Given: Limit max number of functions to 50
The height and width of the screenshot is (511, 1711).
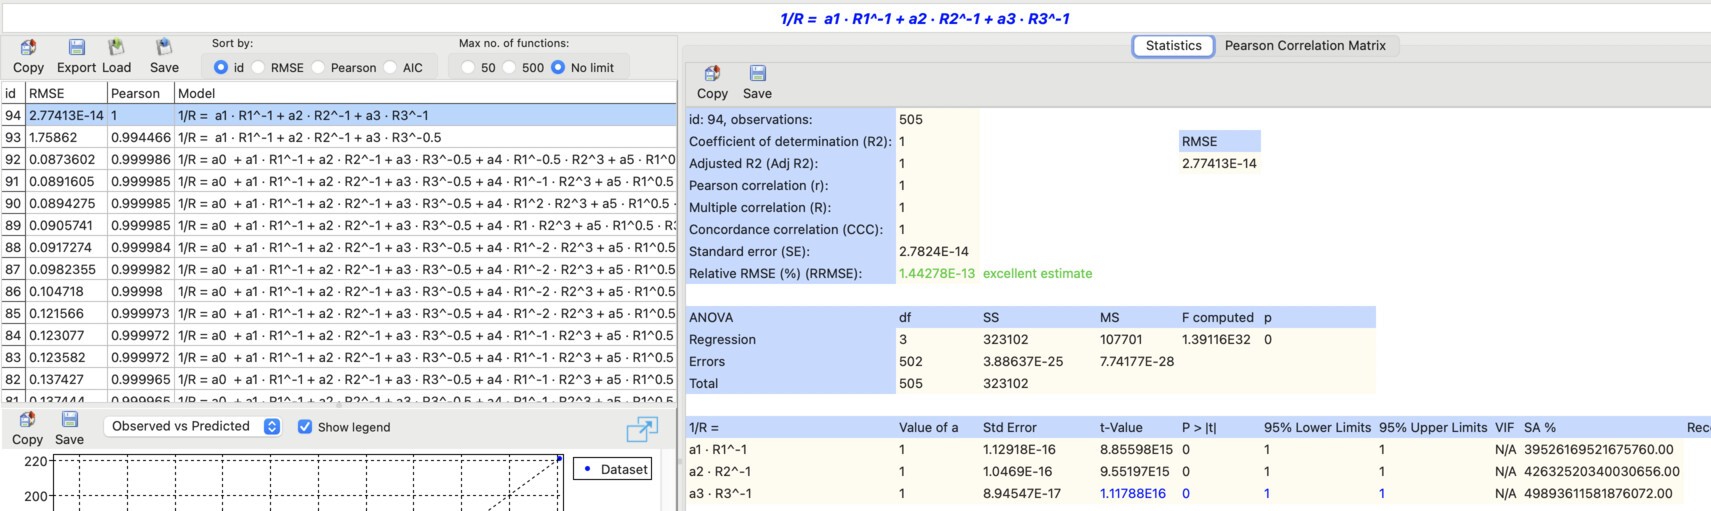Looking at the screenshot, I should click(468, 68).
